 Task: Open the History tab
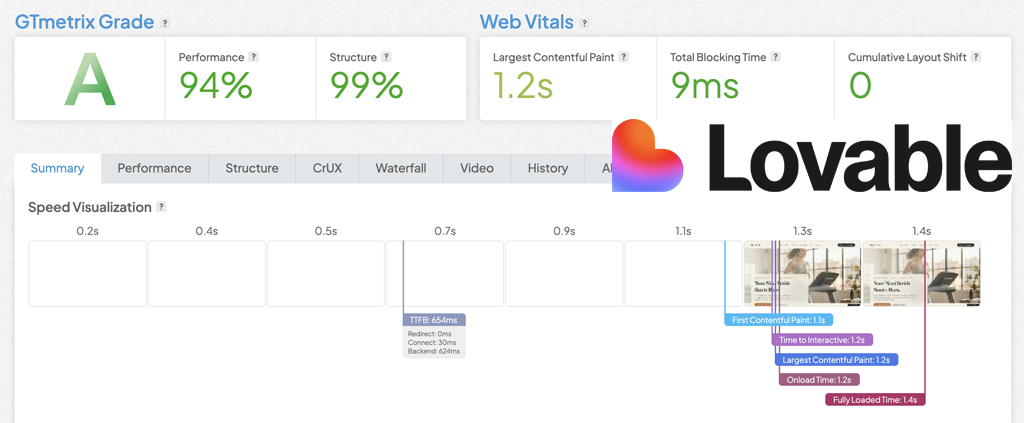click(548, 168)
